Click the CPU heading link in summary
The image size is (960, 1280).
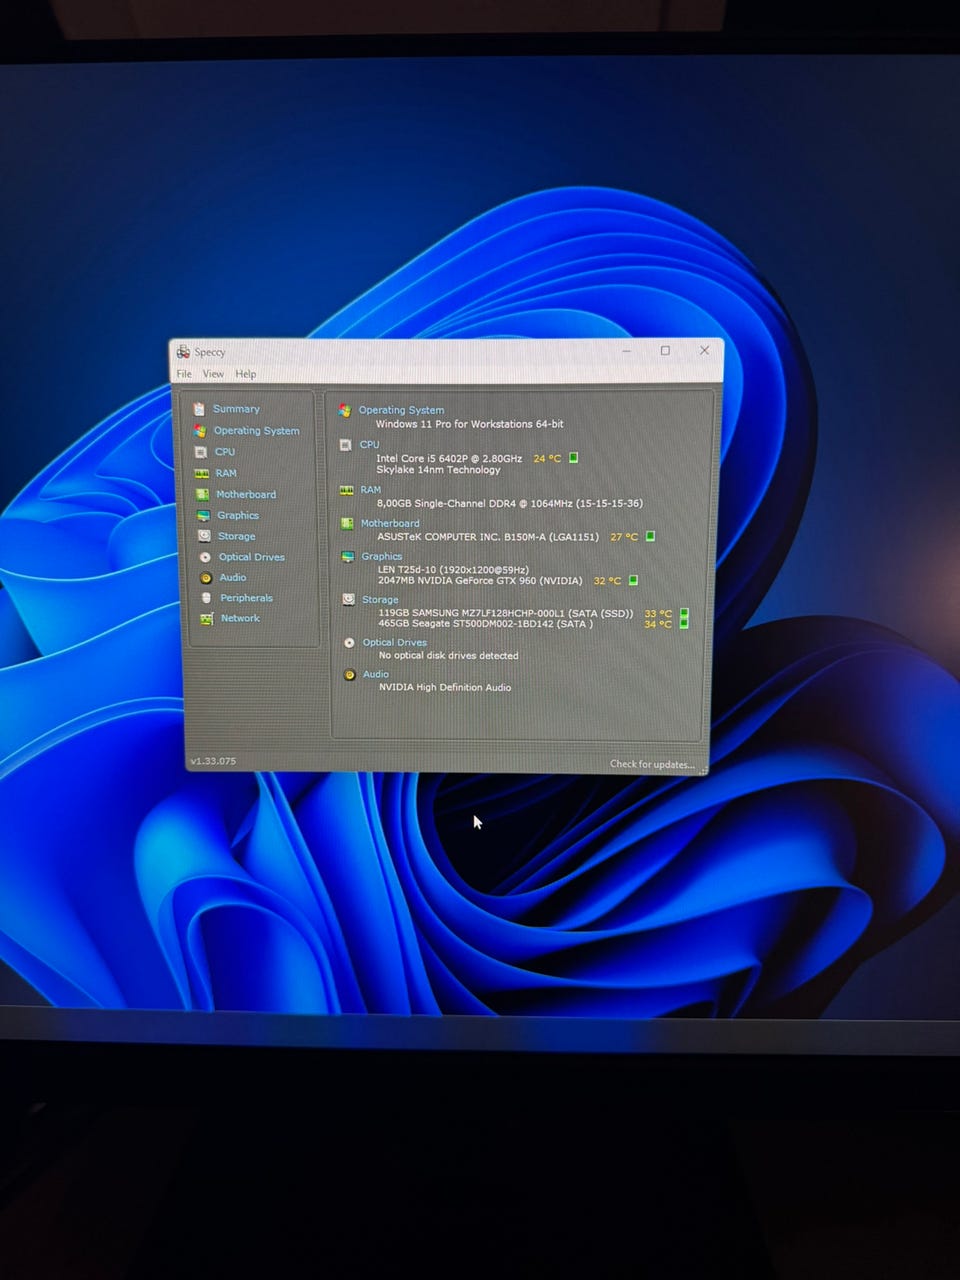[x=369, y=445]
